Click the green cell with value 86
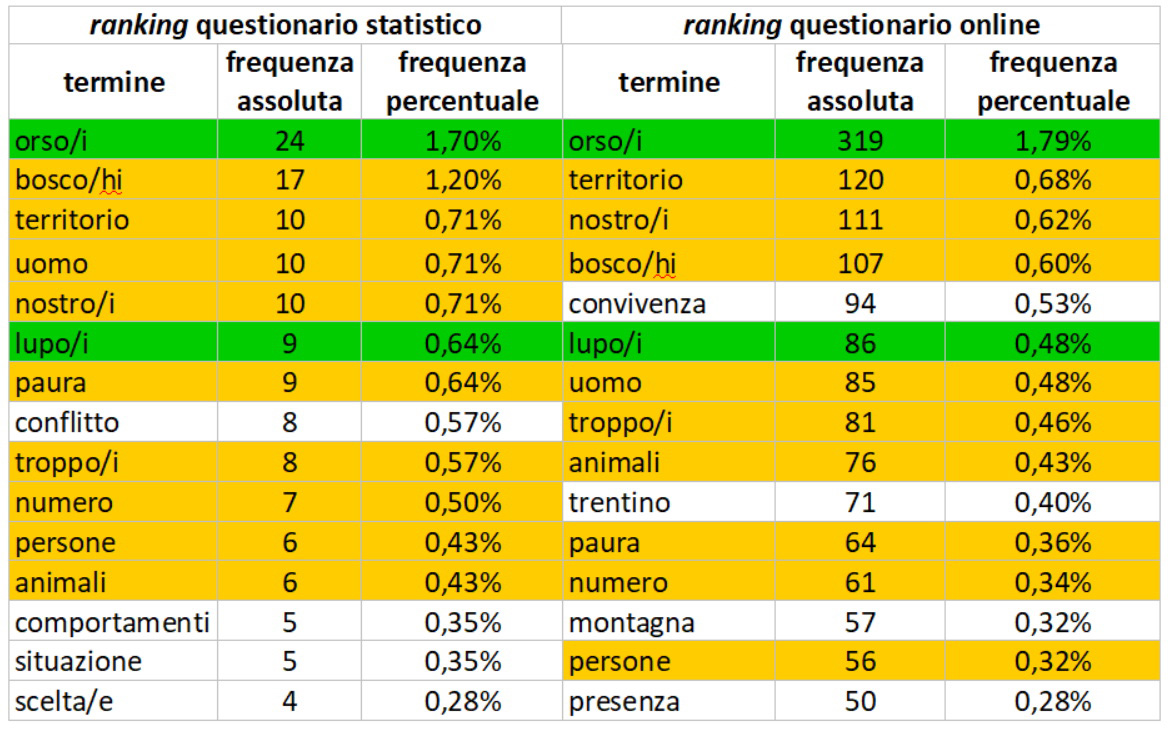Viewport: 1172px width, 730px height. pos(860,343)
